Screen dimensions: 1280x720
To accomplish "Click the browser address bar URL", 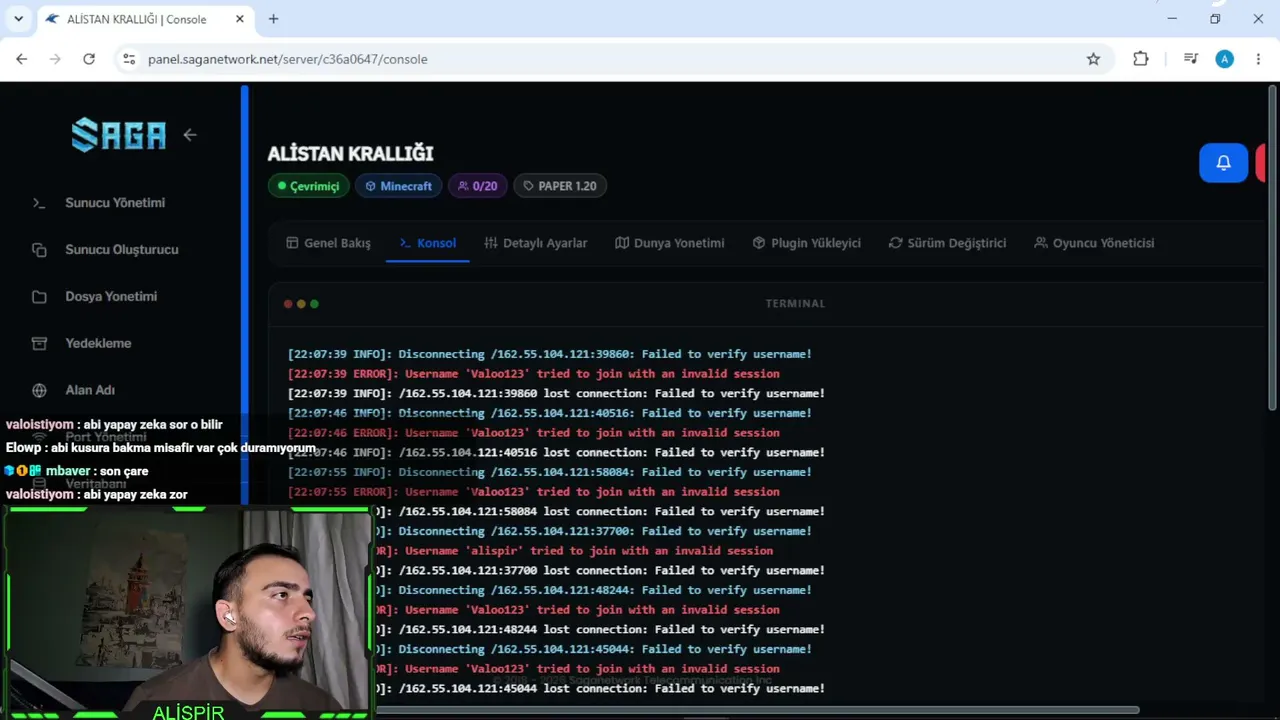I will click(288, 59).
